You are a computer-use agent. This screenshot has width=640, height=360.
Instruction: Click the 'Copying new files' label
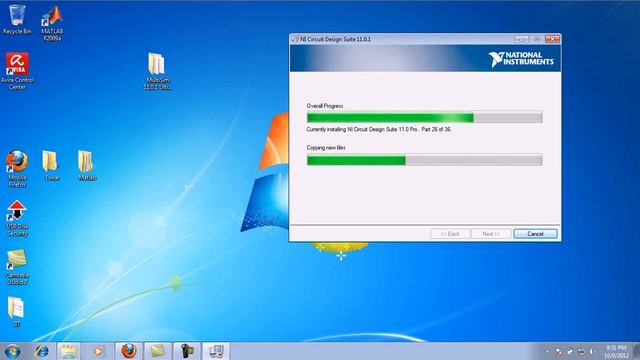[326, 148]
